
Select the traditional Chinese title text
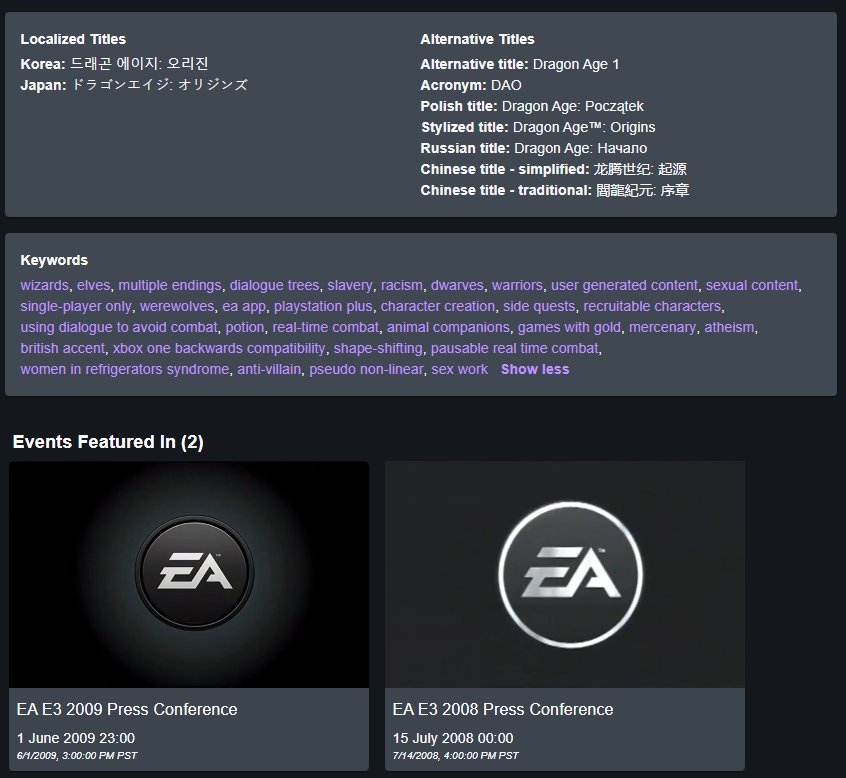(x=643, y=190)
